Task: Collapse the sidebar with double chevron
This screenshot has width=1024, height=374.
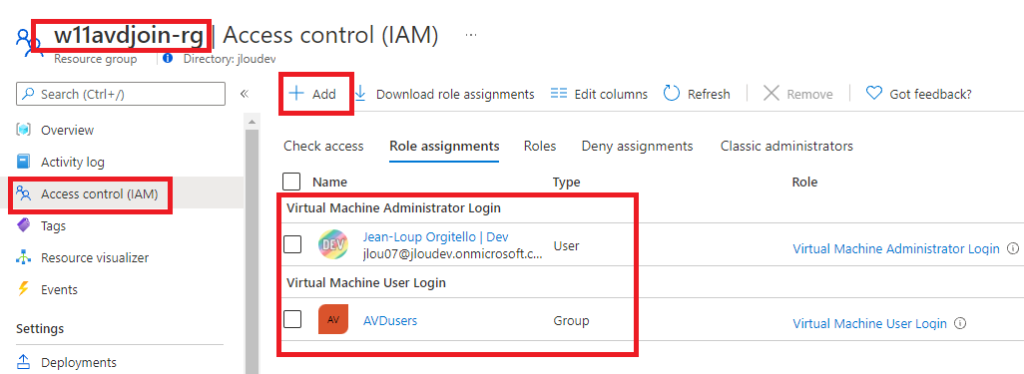Action: (x=244, y=94)
